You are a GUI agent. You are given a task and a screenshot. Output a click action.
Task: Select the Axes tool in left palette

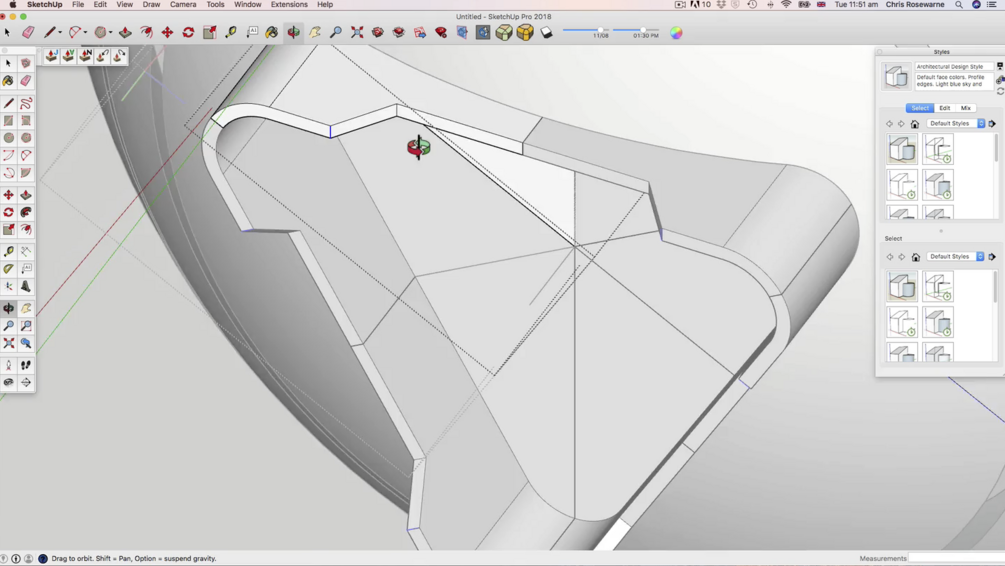tap(8, 286)
